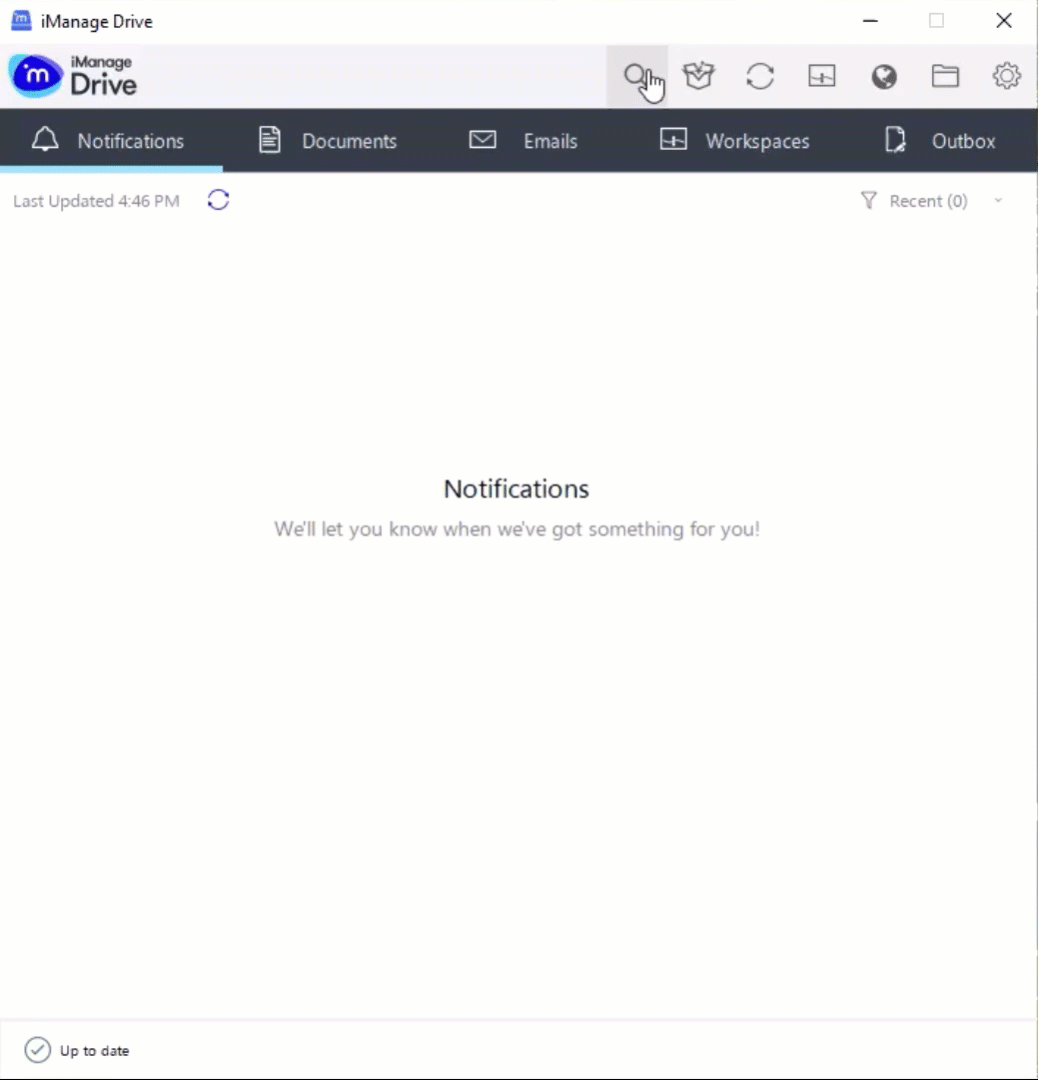Image resolution: width=1038 pixels, height=1080 pixels.
Task: Click the filter funnel icon
Action: point(868,201)
